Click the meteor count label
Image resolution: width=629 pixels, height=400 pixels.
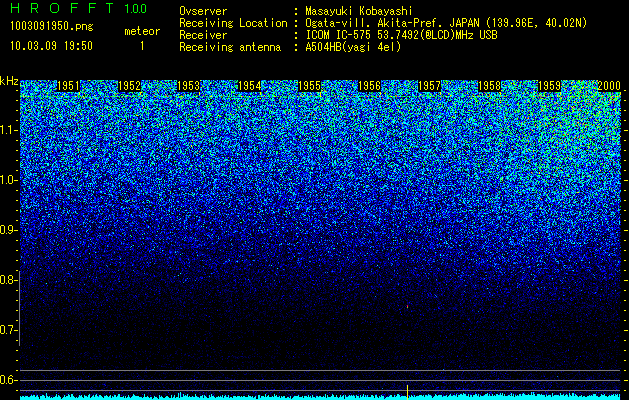142,31
